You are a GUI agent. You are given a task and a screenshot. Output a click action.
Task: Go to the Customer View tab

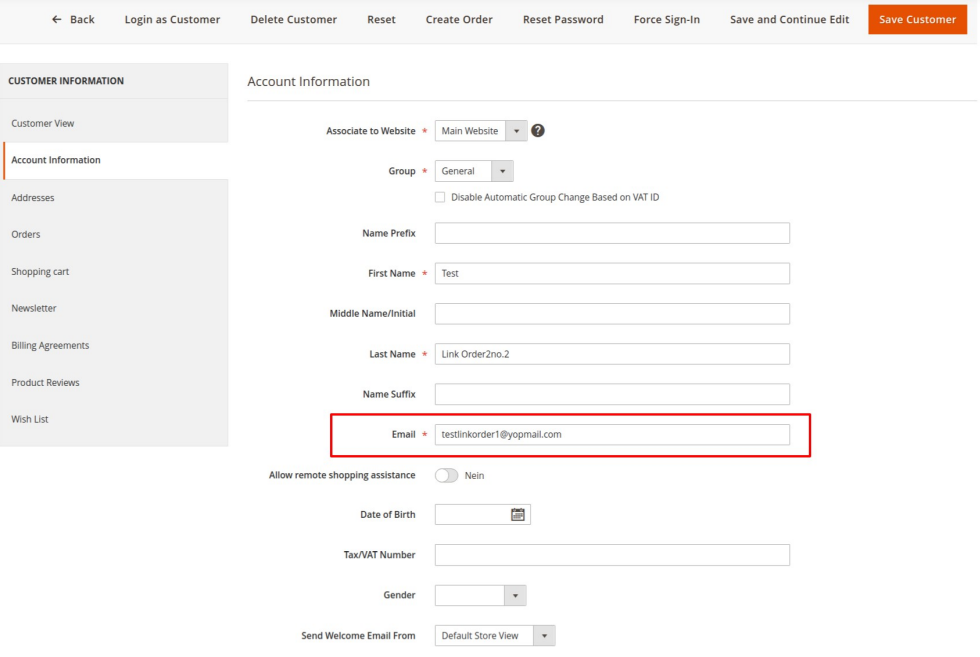[43, 124]
